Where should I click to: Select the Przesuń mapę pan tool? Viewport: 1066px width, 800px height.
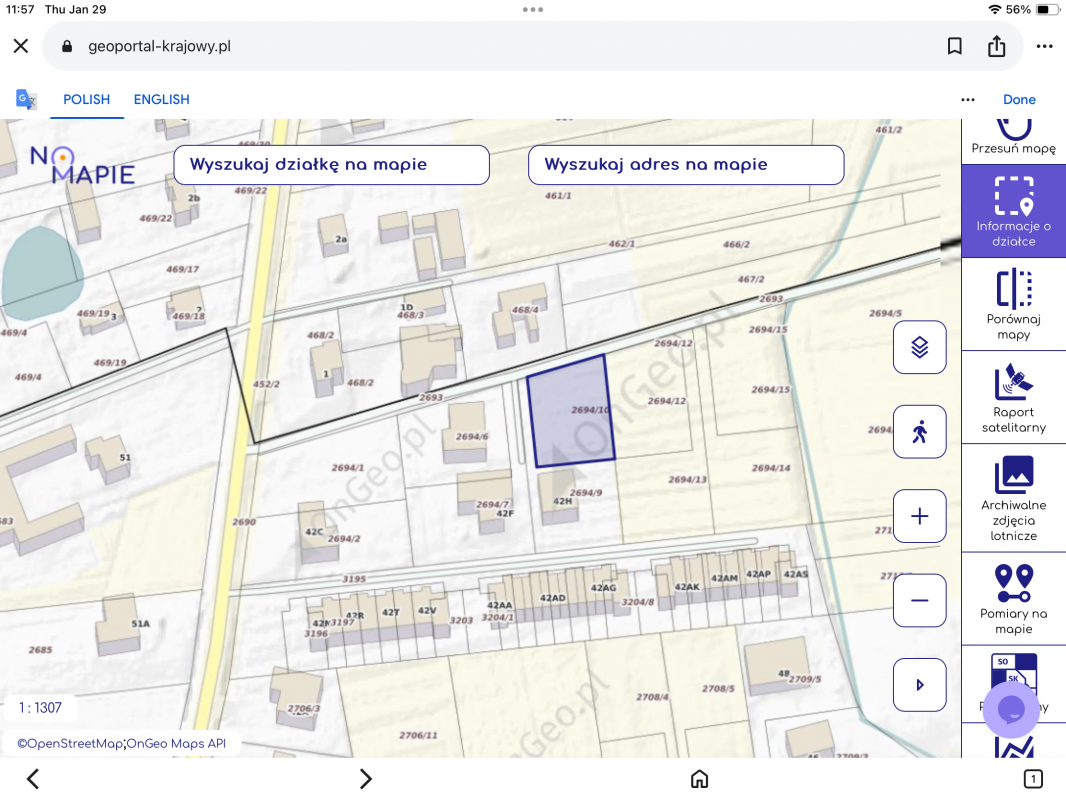pos(1013,137)
